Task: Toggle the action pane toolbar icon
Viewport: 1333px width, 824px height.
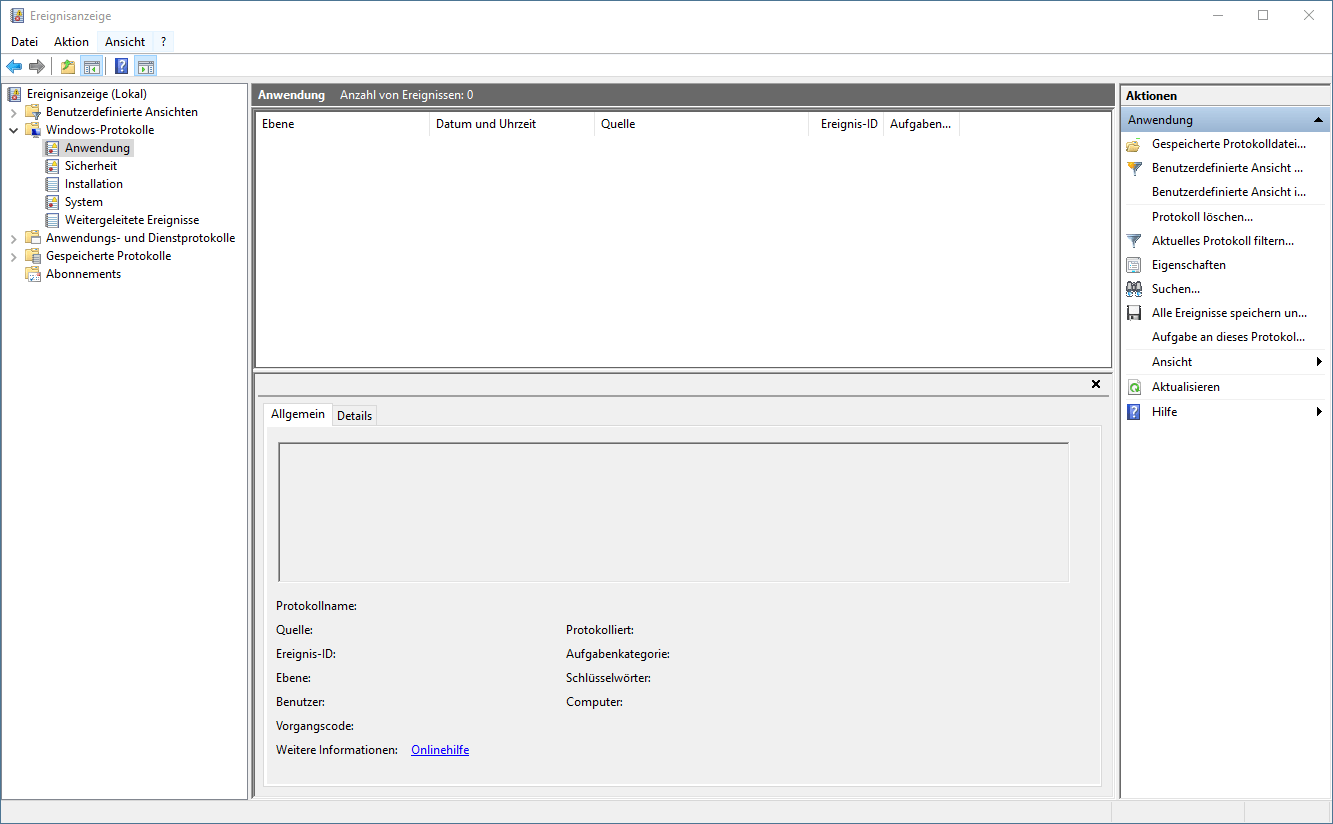Action: click(x=146, y=65)
